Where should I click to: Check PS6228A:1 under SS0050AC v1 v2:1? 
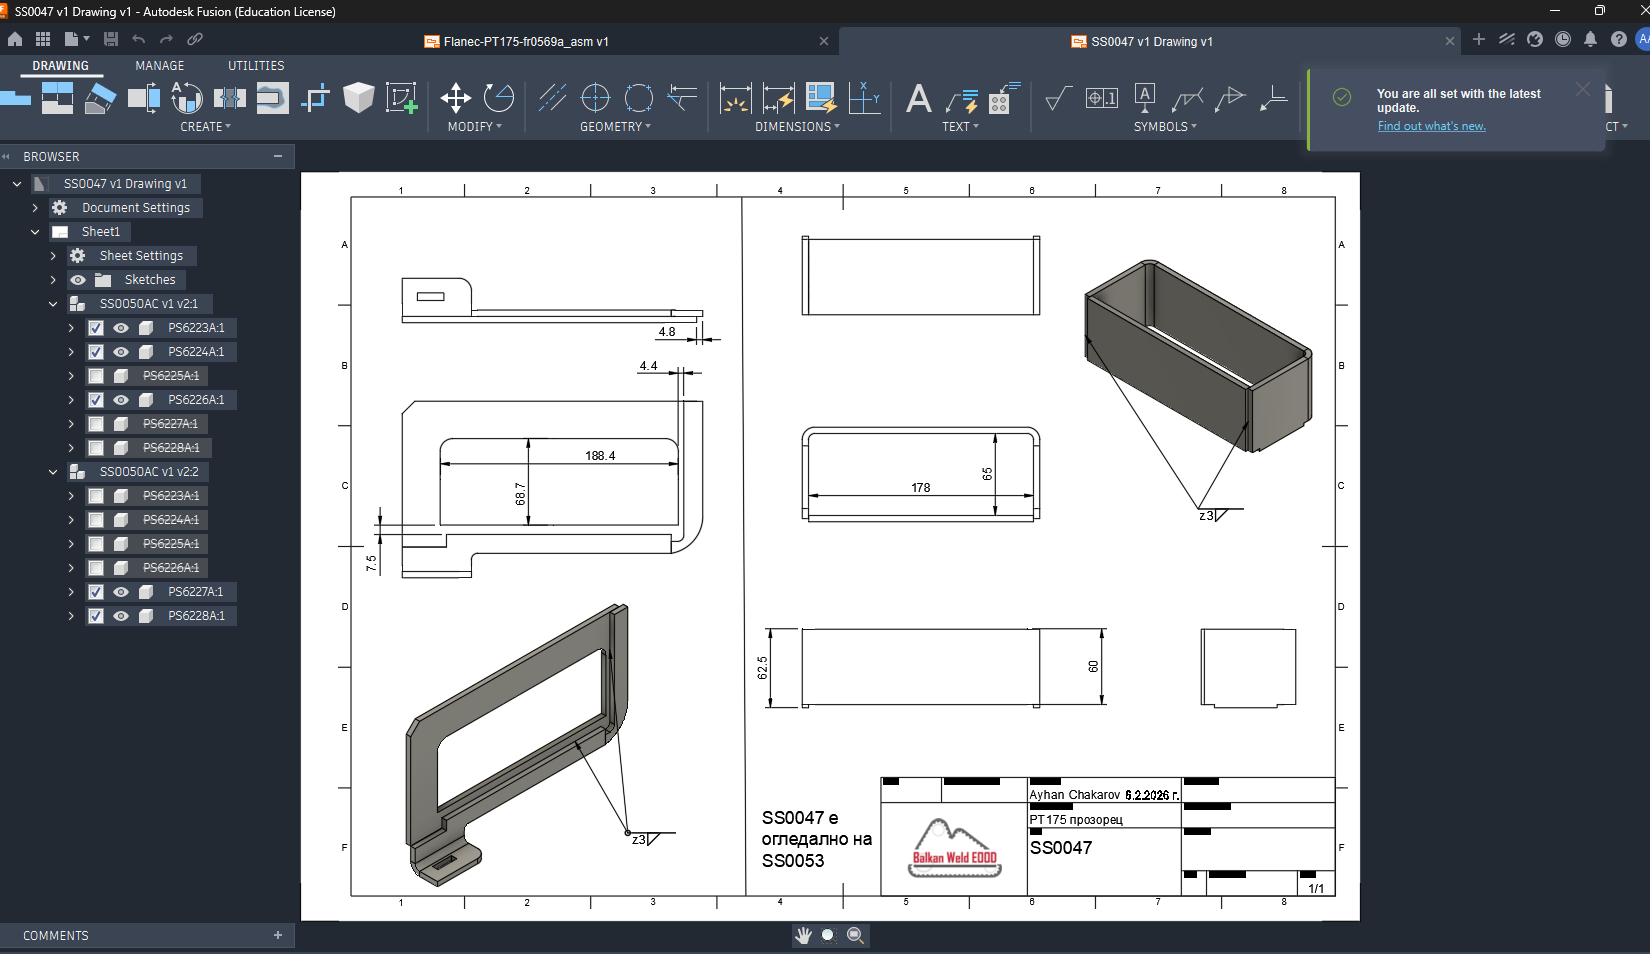pos(96,448)
